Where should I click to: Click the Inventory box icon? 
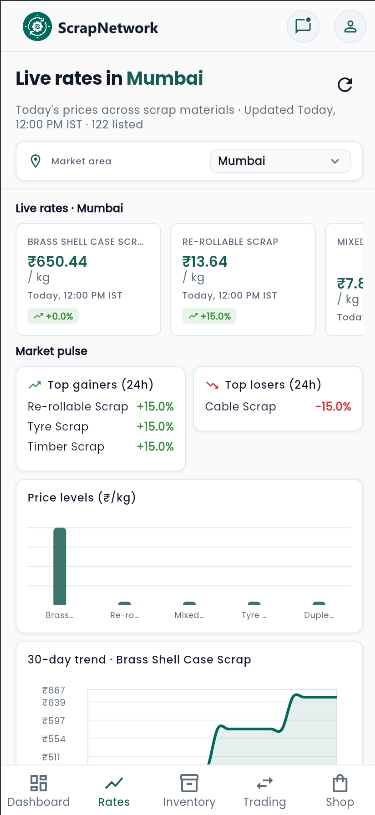189,783
